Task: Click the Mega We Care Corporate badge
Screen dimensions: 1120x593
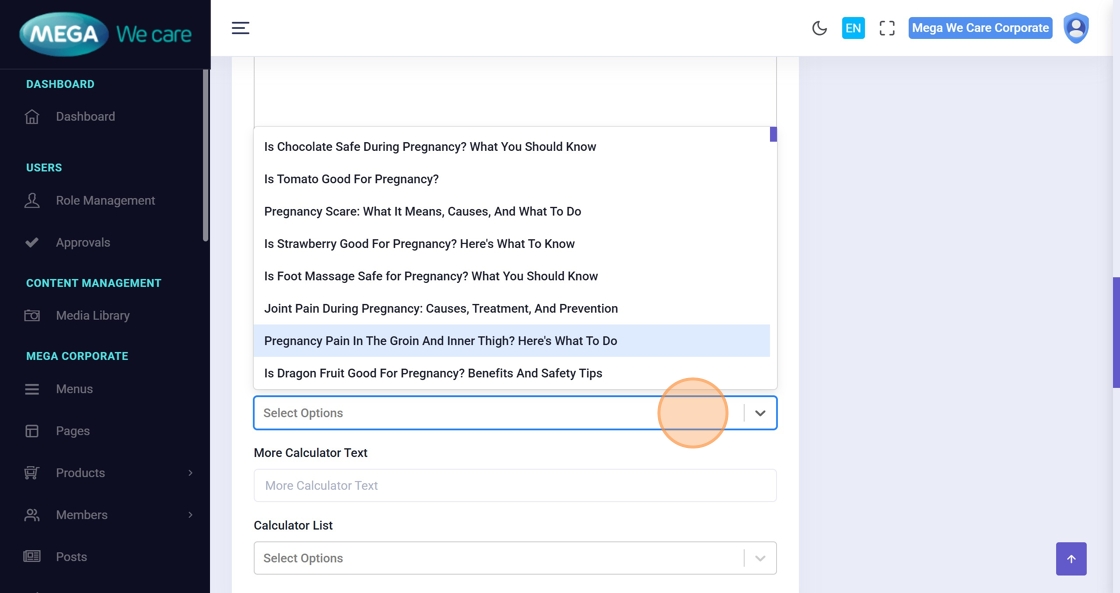Action: (x=980, y=28)
